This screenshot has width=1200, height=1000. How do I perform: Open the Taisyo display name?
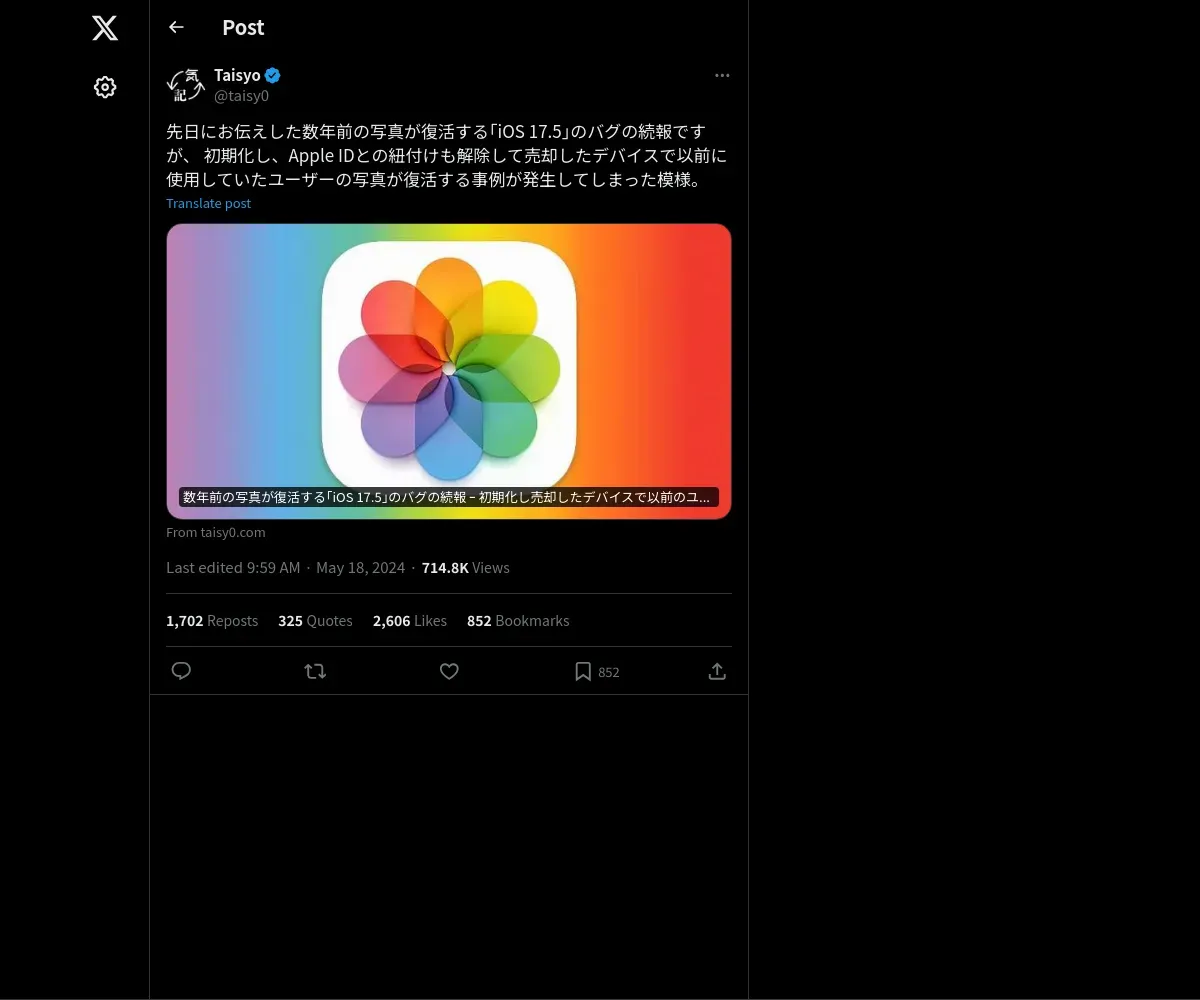click(237, 75)
